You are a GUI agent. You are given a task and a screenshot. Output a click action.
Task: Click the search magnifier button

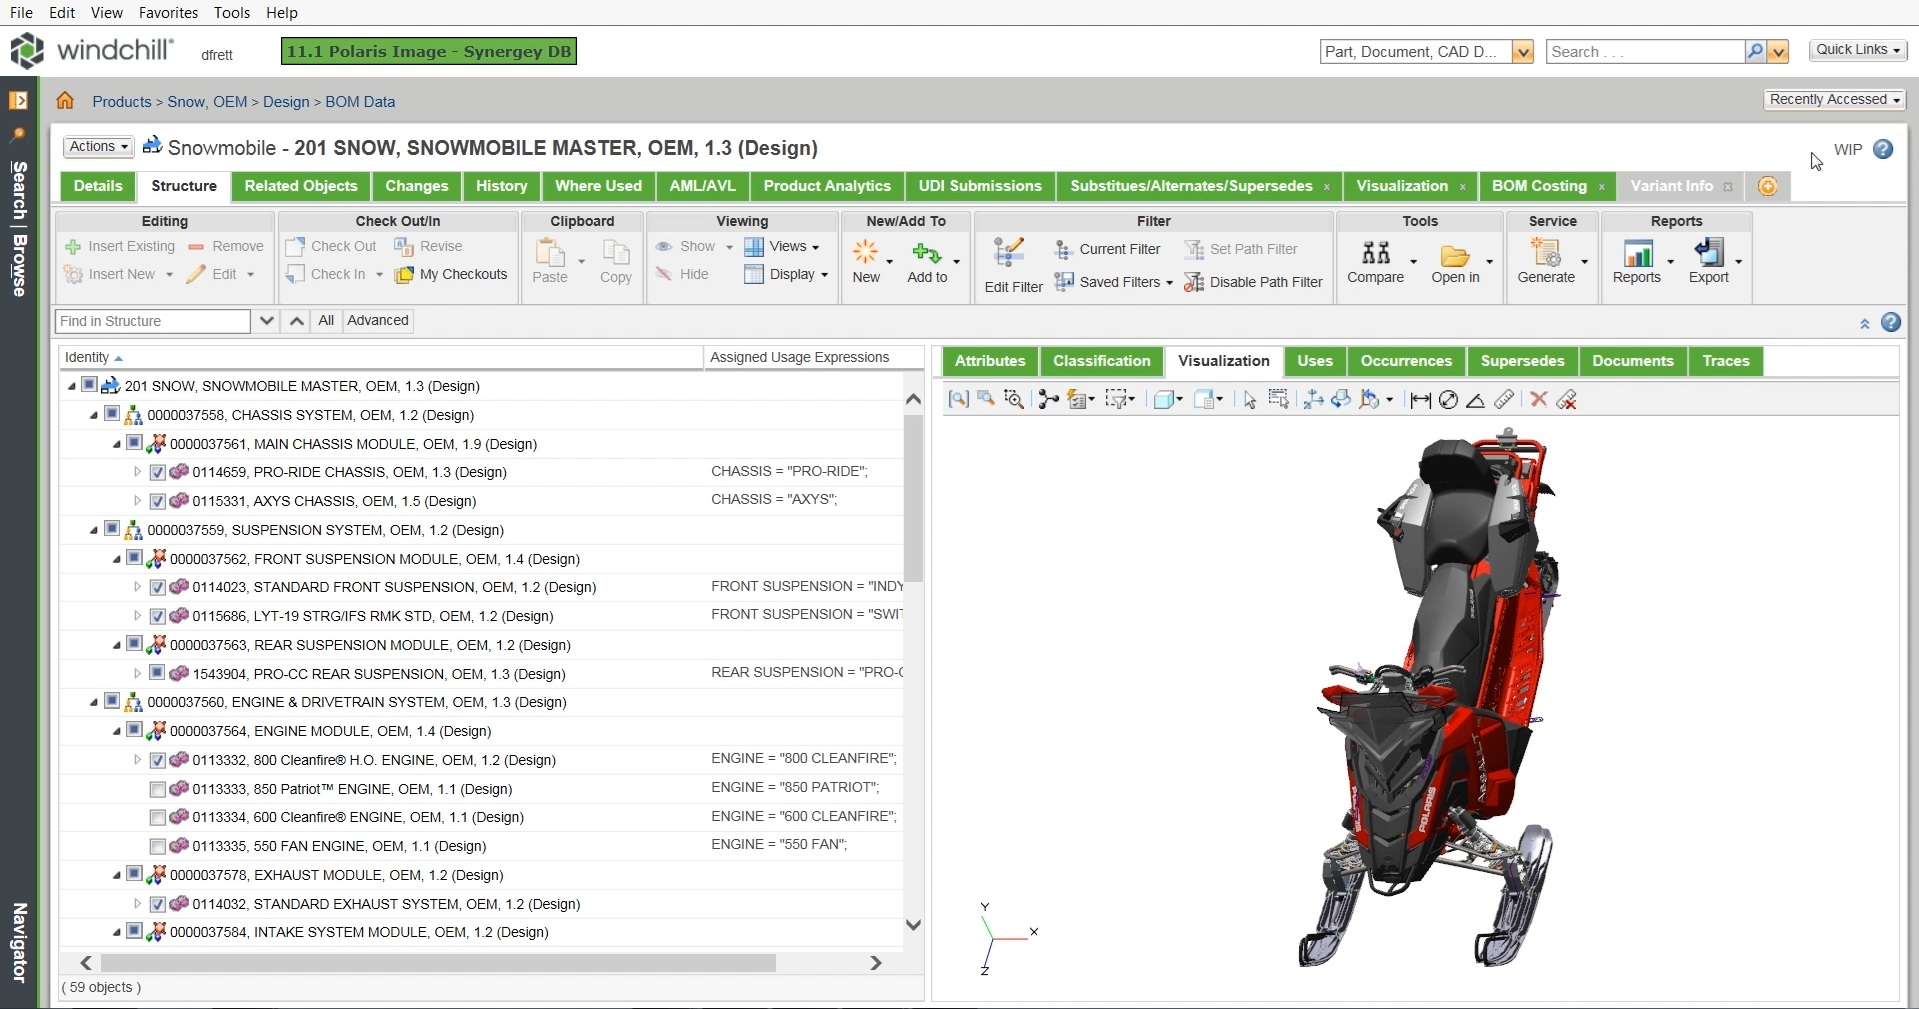1755,51
